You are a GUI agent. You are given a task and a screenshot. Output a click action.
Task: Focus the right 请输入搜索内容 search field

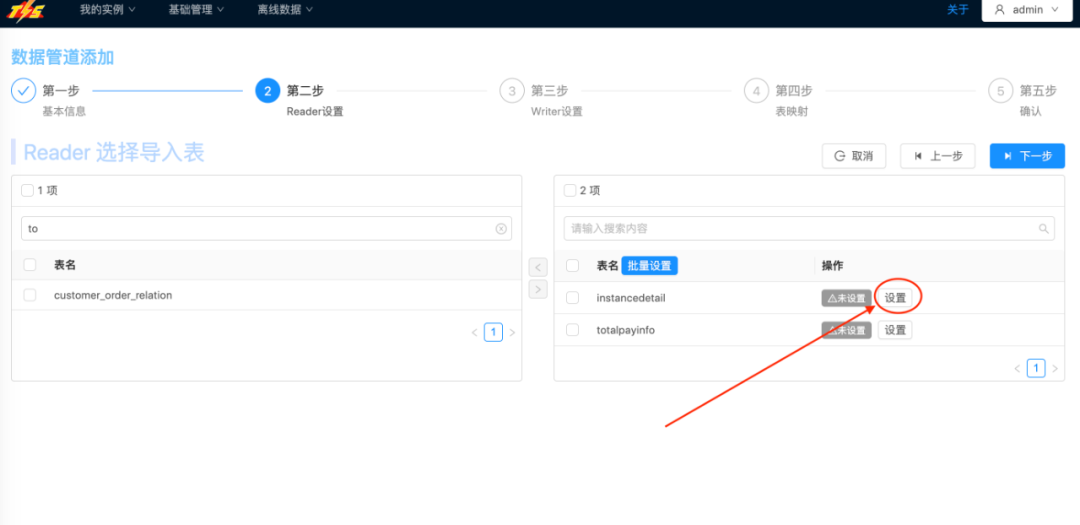(x=809, y=229)
